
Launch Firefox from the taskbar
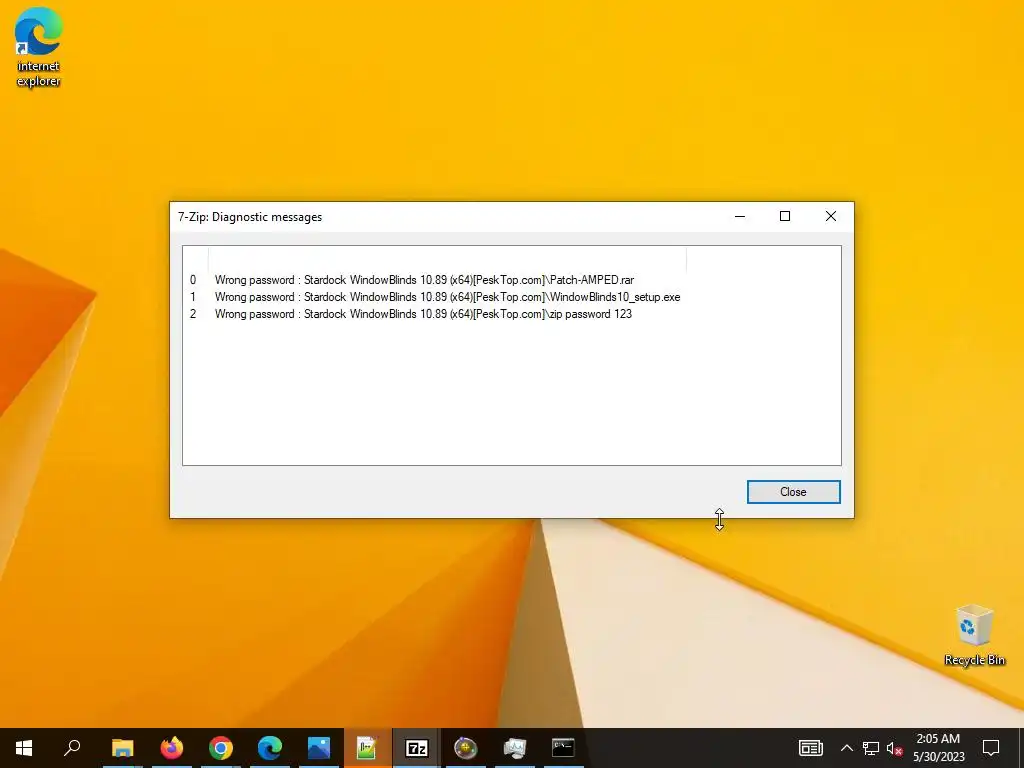172,748
